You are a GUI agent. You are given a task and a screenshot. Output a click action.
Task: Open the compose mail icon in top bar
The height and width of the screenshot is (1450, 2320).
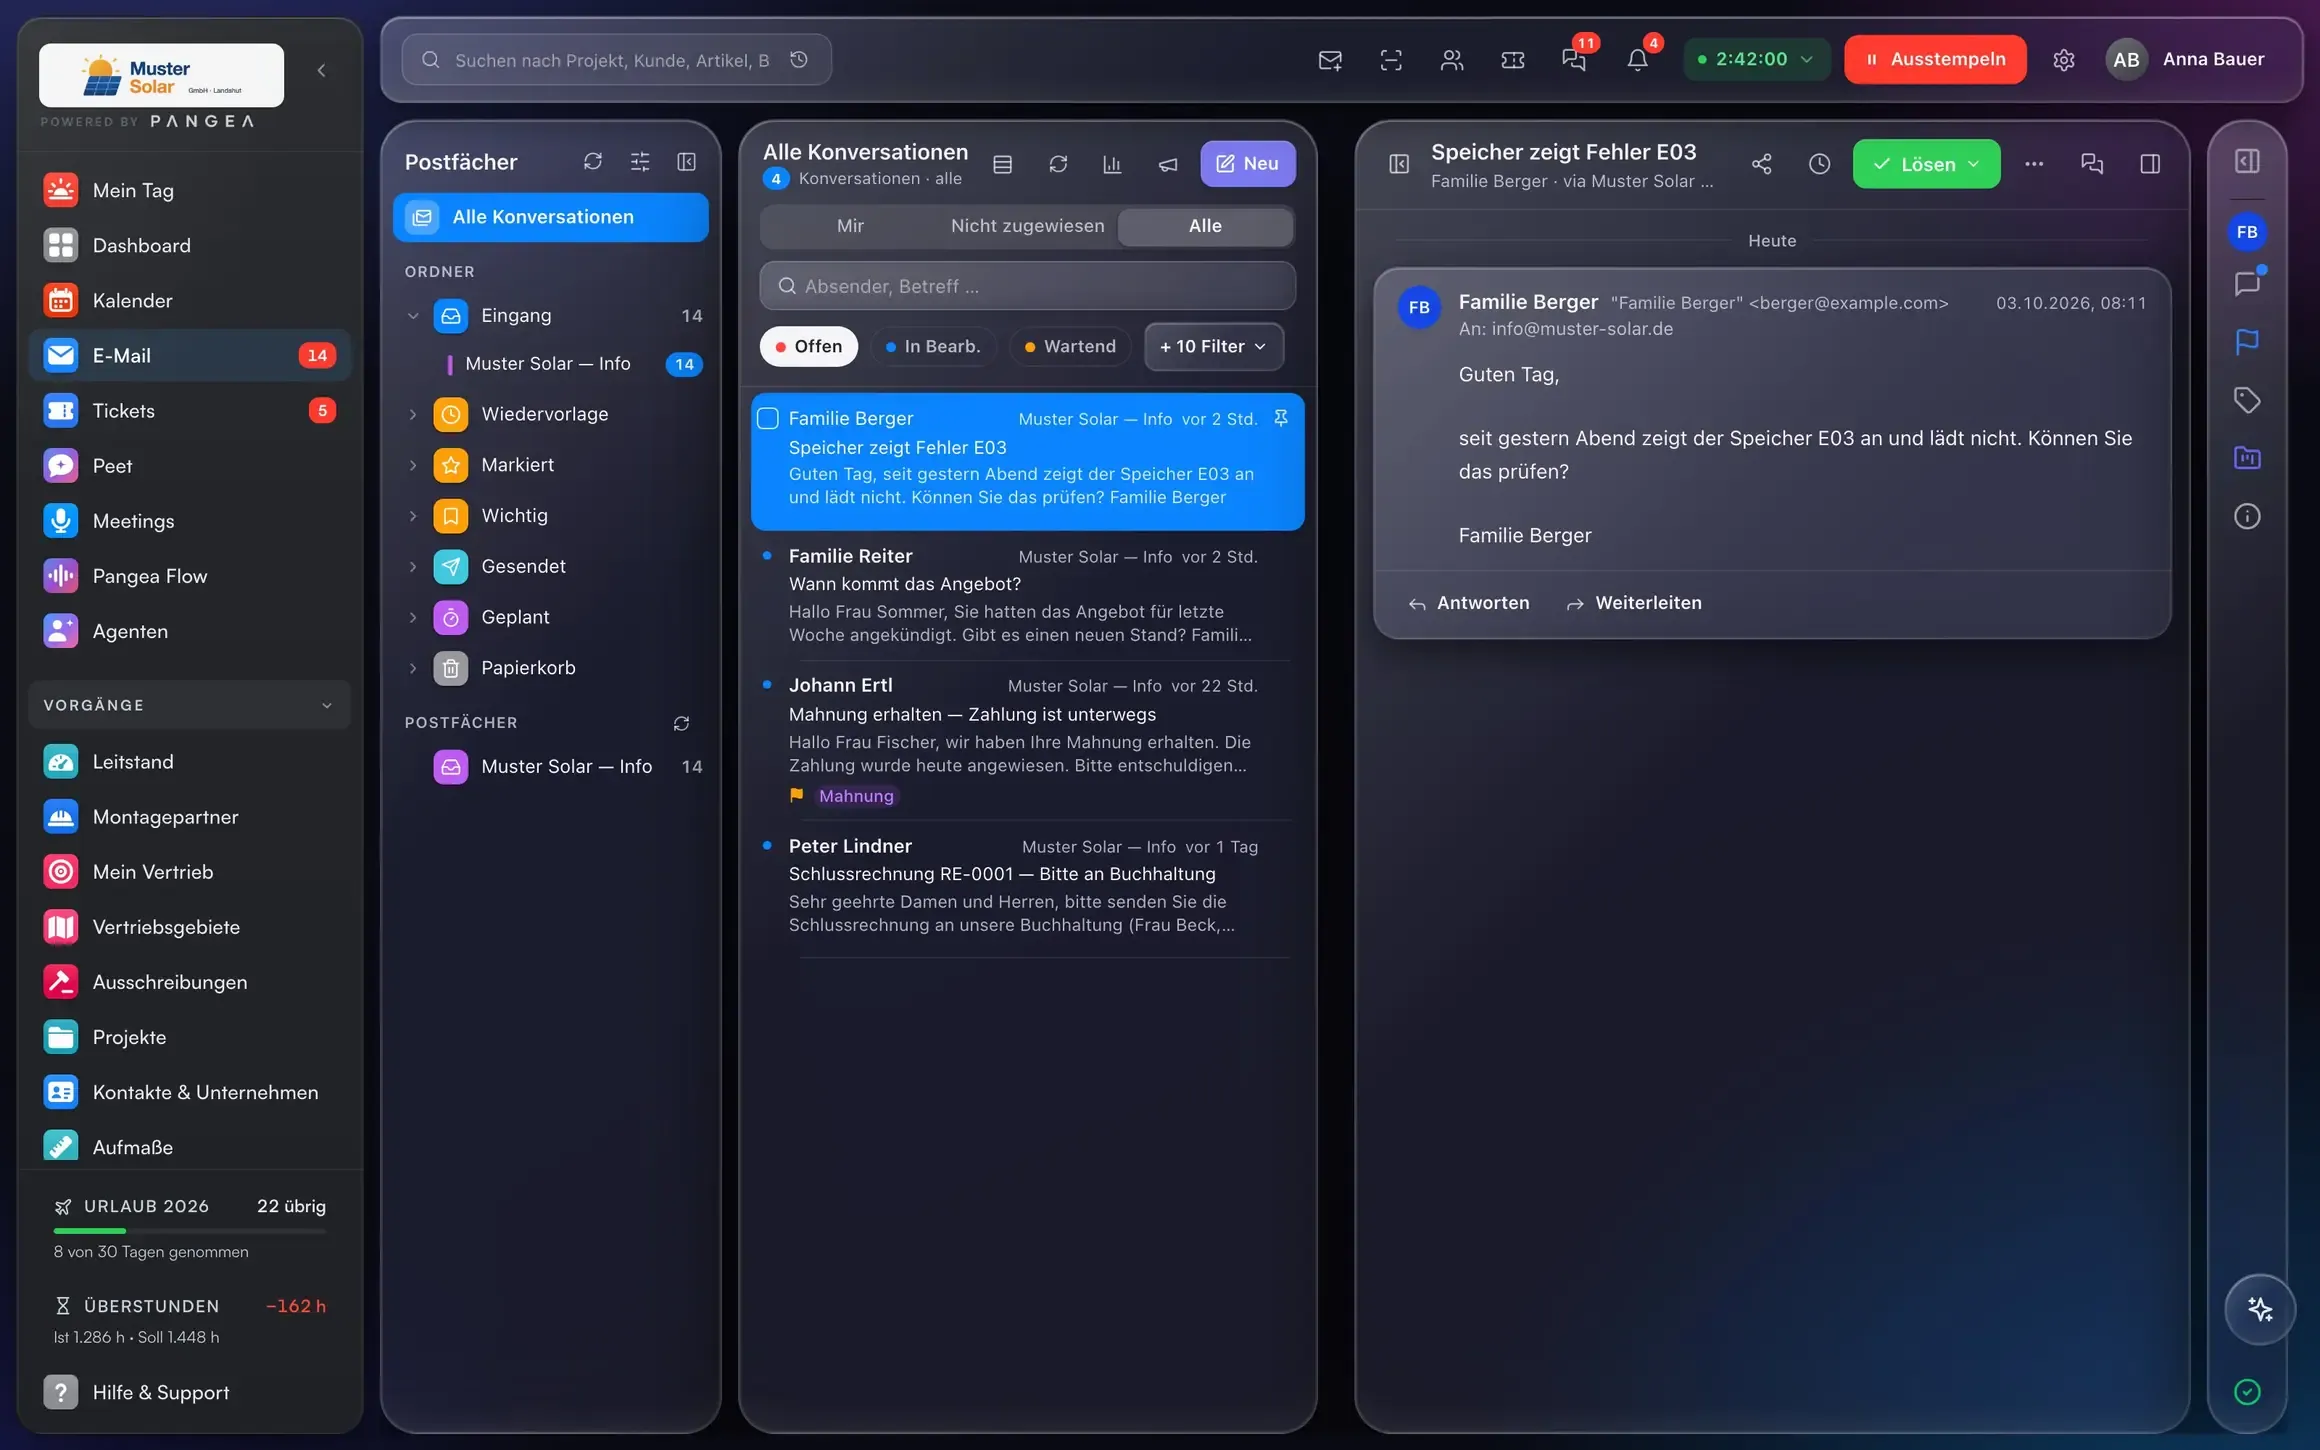click(1330, 60)
